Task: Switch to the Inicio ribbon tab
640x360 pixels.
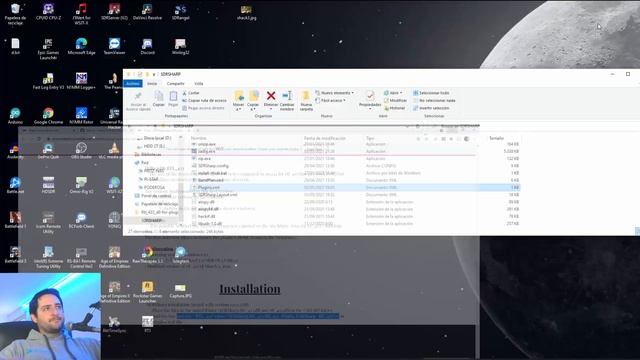Action: [x=152, y=83]
